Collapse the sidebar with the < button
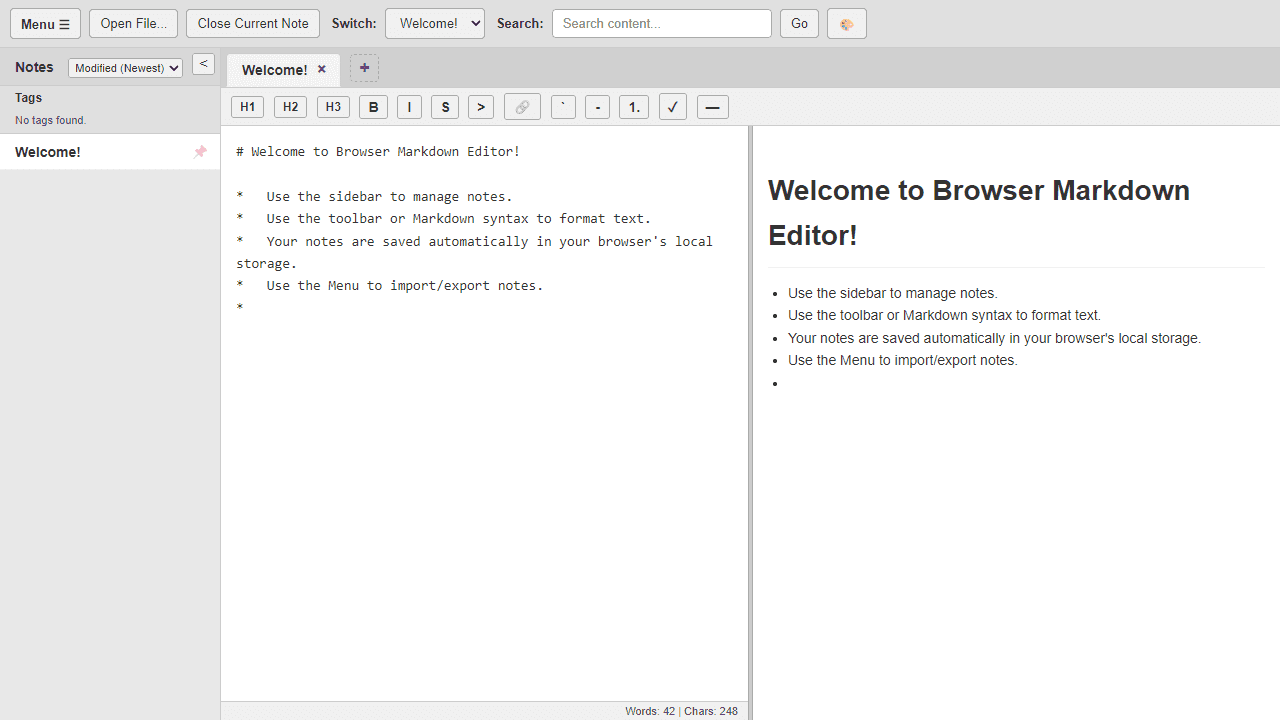 tap(203, 64)
